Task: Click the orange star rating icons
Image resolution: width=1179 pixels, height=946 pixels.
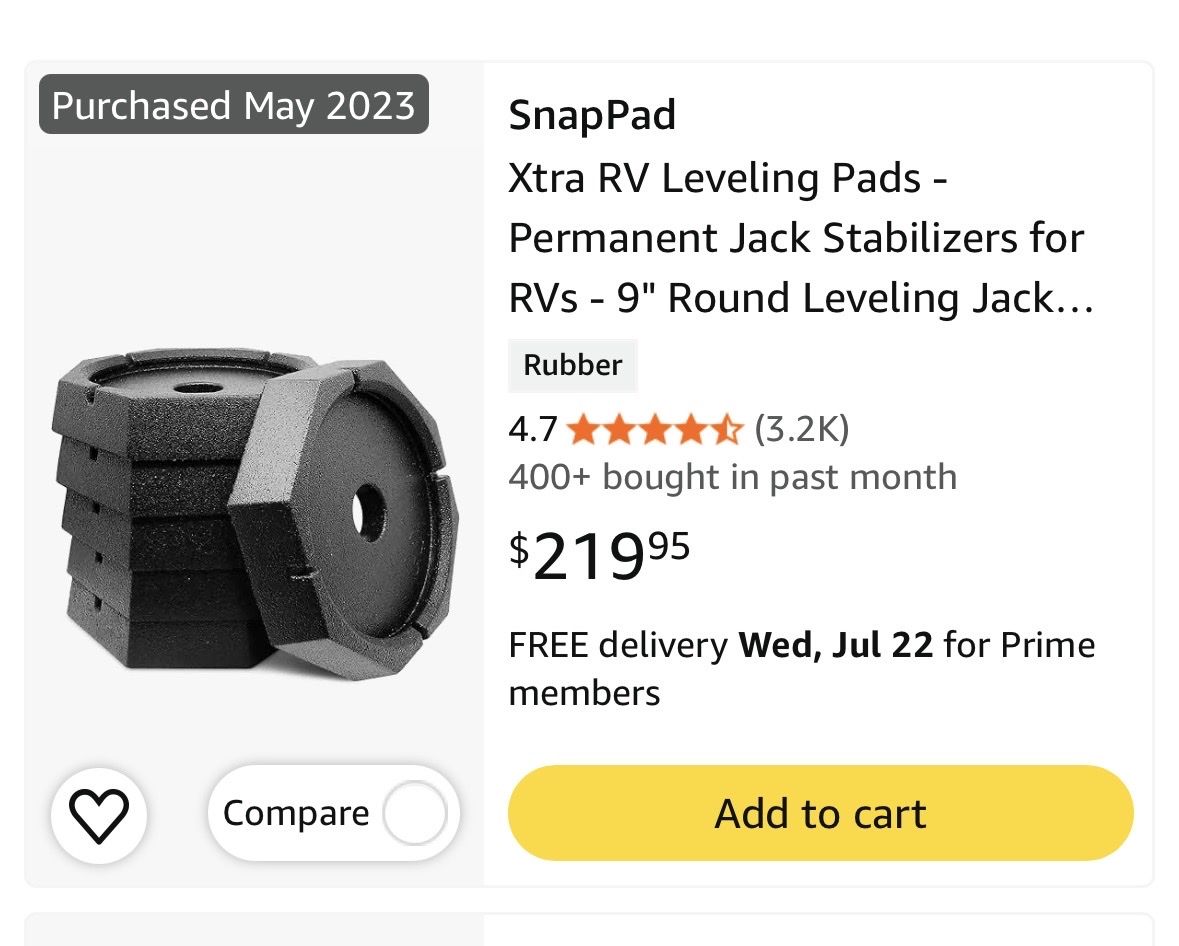Action: click(655, 430)
